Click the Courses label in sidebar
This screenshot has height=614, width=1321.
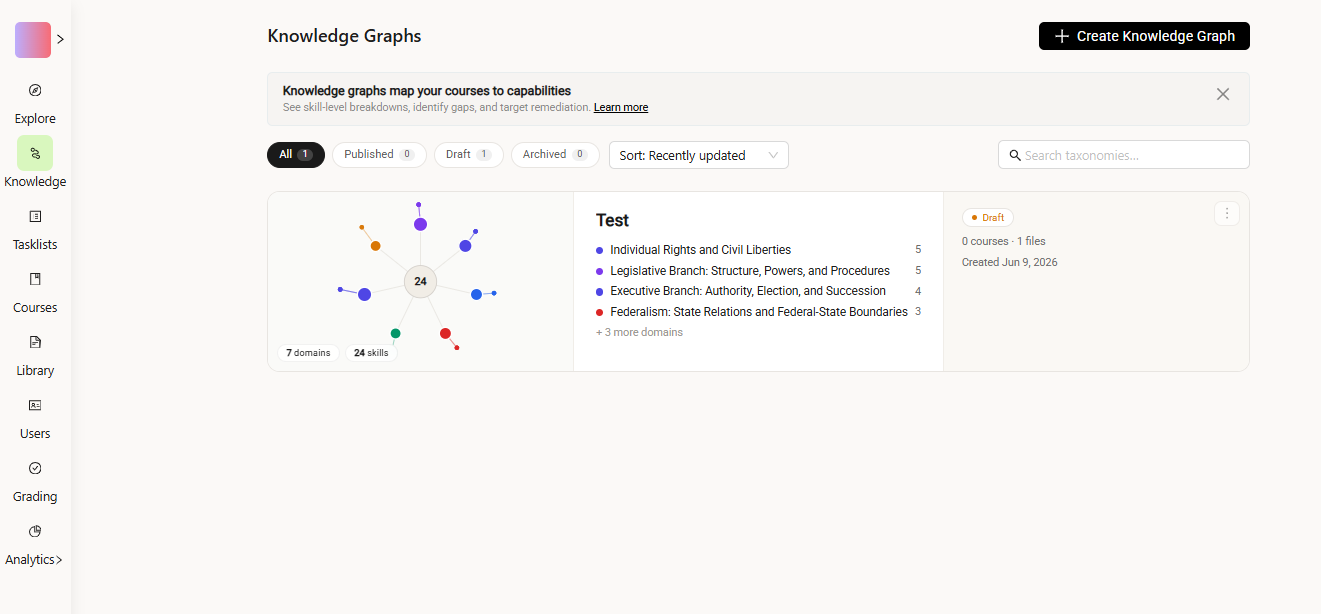coord(35,308)
